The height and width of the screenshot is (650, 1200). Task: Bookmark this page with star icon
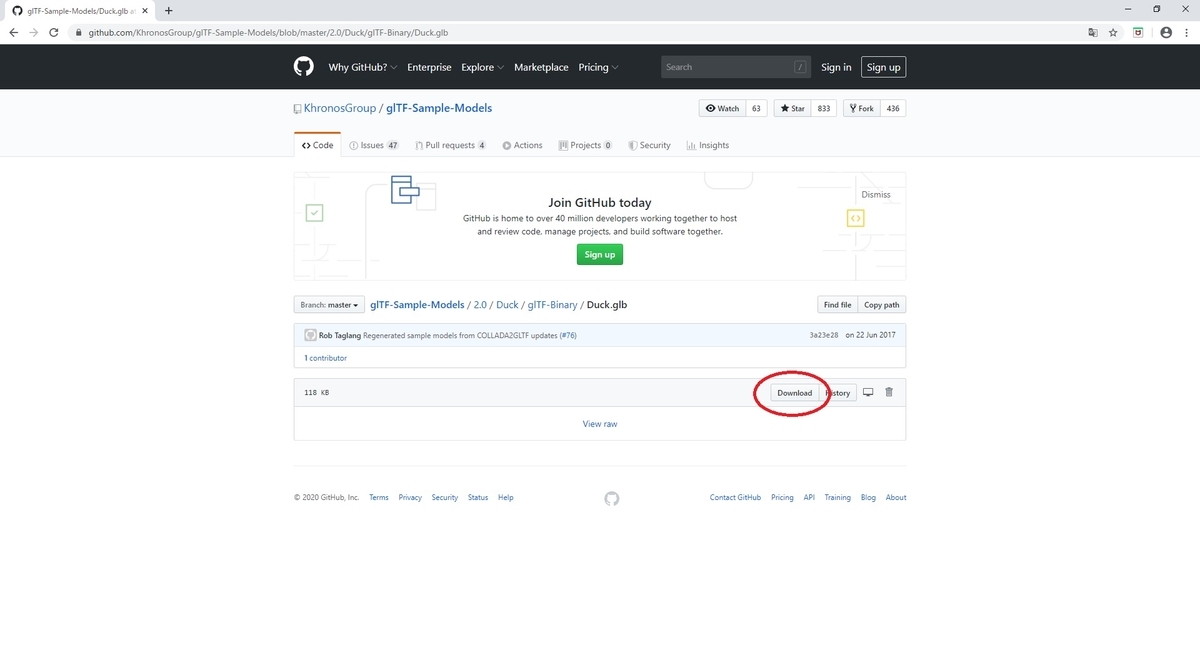point(1113,32)
